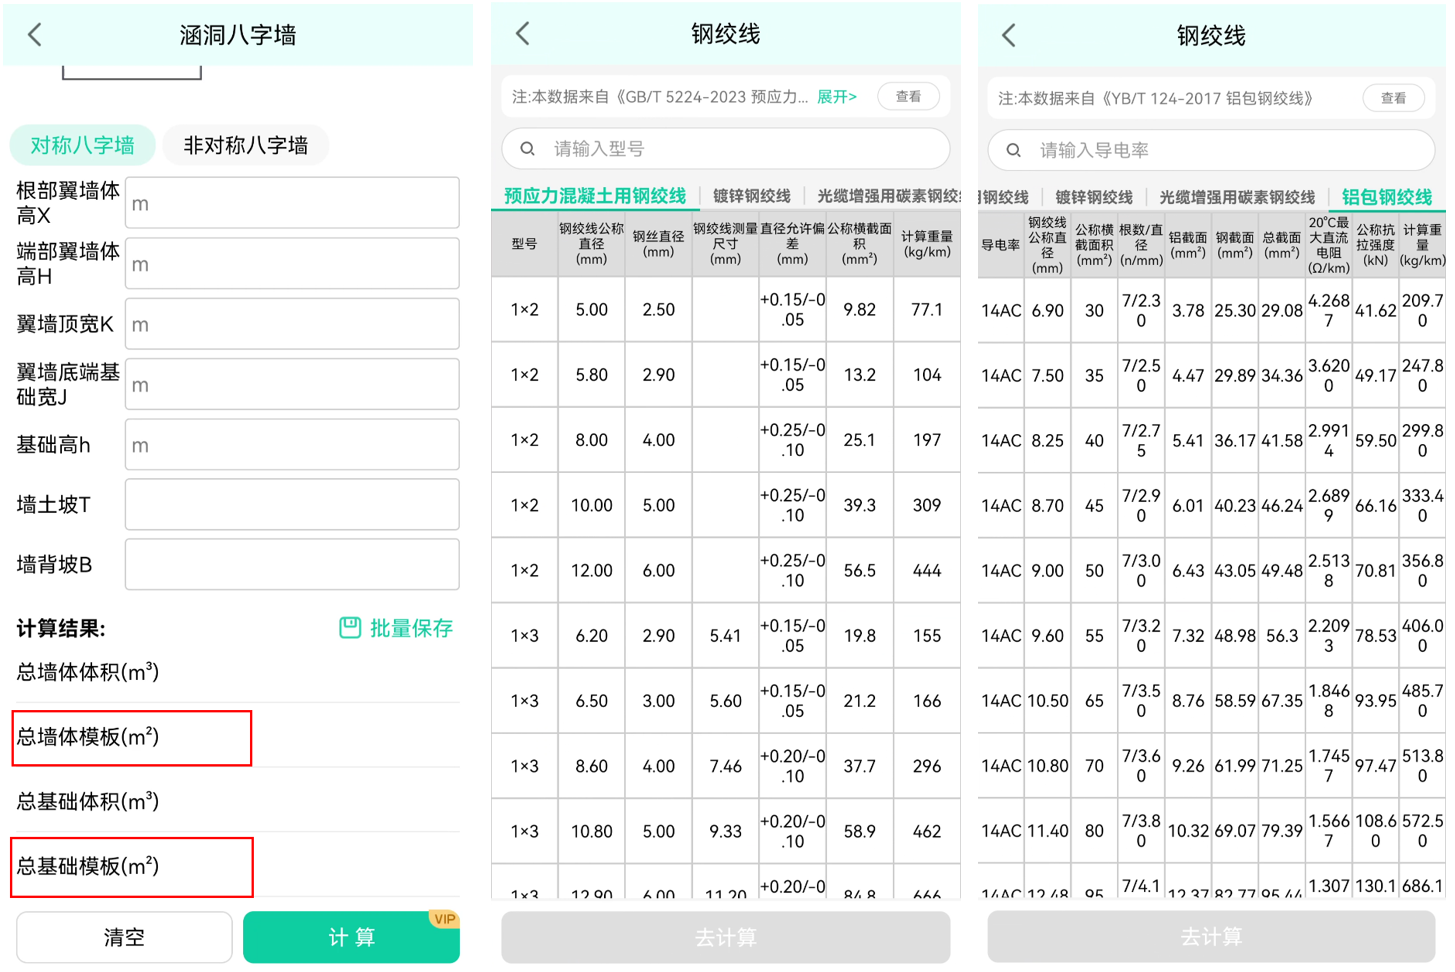
Task: Click search icon in 请输入型号 field
Action: pos(527,149)
